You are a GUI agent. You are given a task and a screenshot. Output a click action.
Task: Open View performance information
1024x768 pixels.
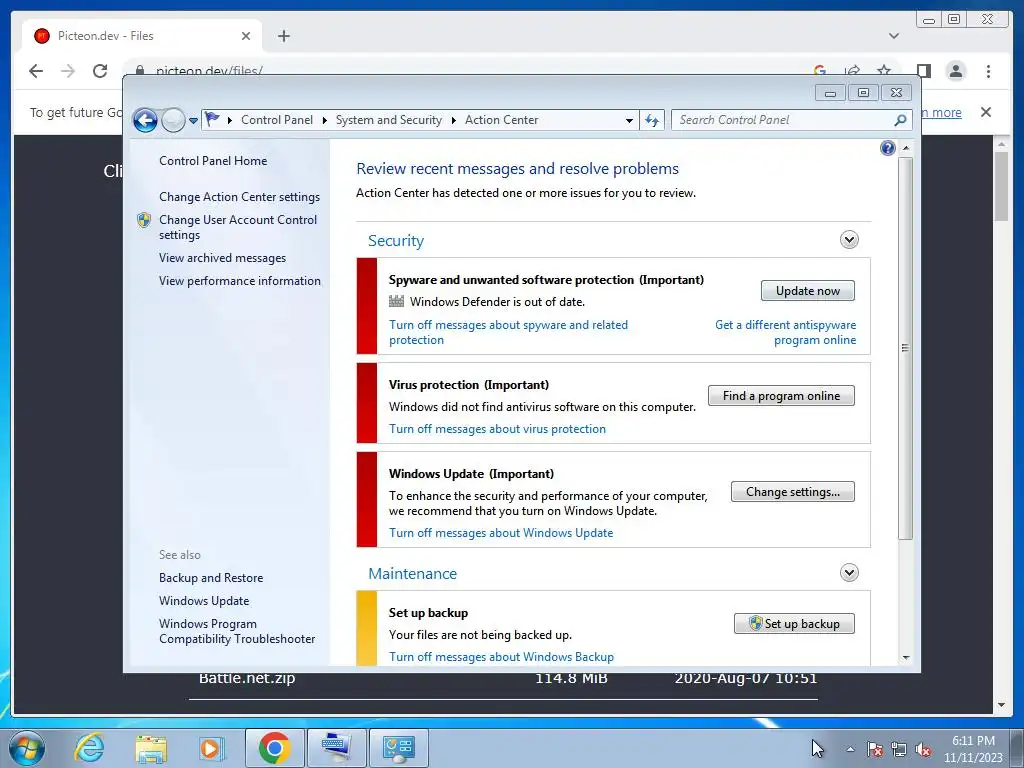tap(240, 281)
